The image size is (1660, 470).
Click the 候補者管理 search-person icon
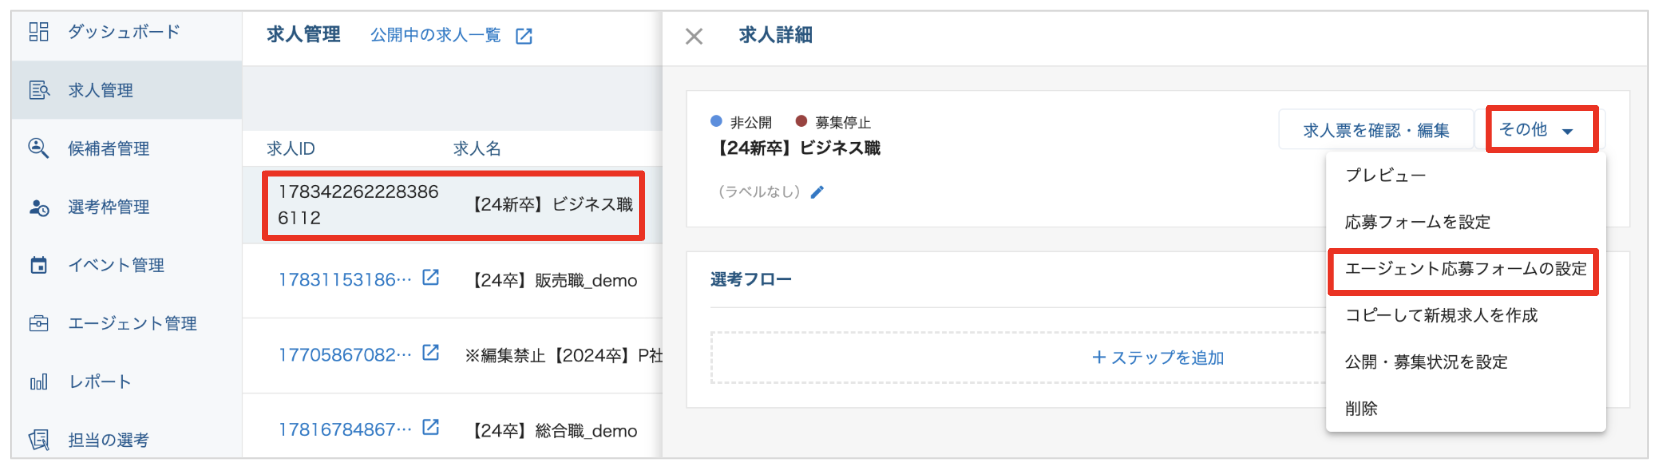coord(39,148)
